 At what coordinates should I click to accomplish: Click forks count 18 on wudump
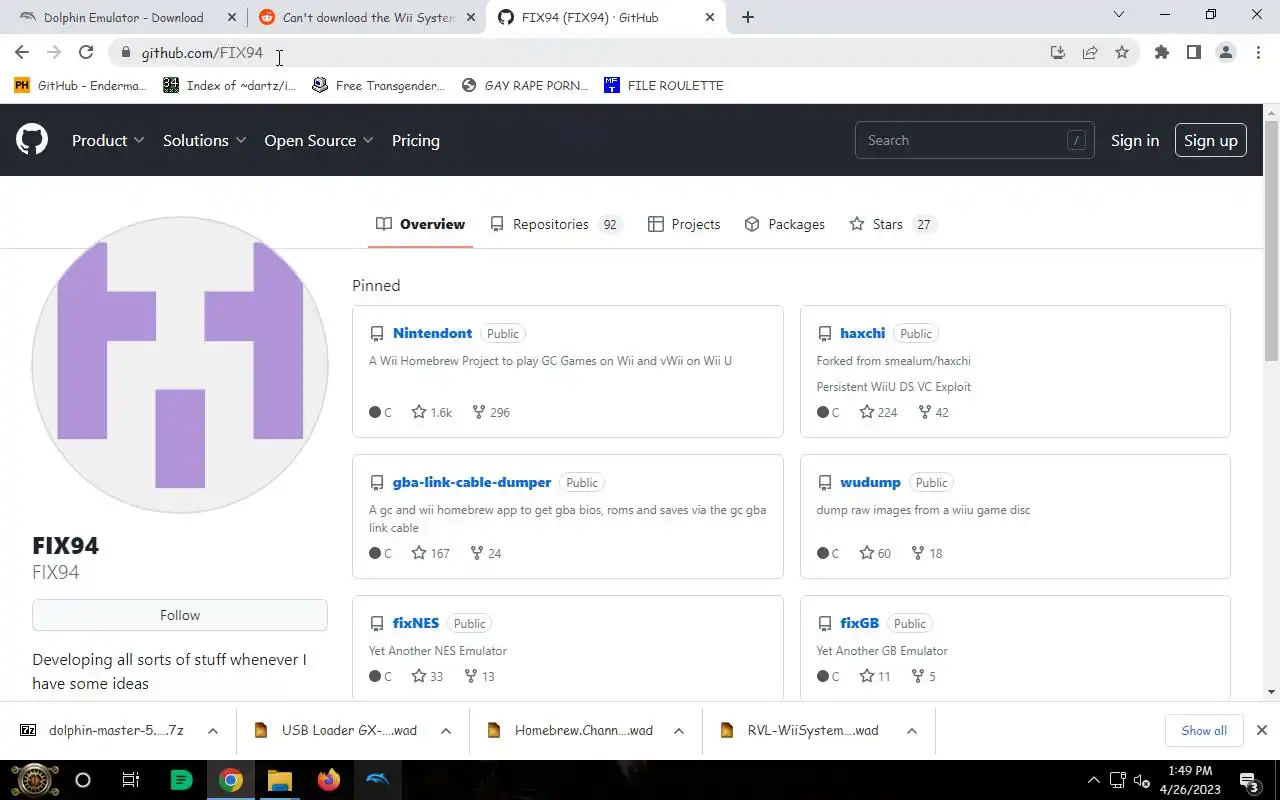click(x=927, y=553)
